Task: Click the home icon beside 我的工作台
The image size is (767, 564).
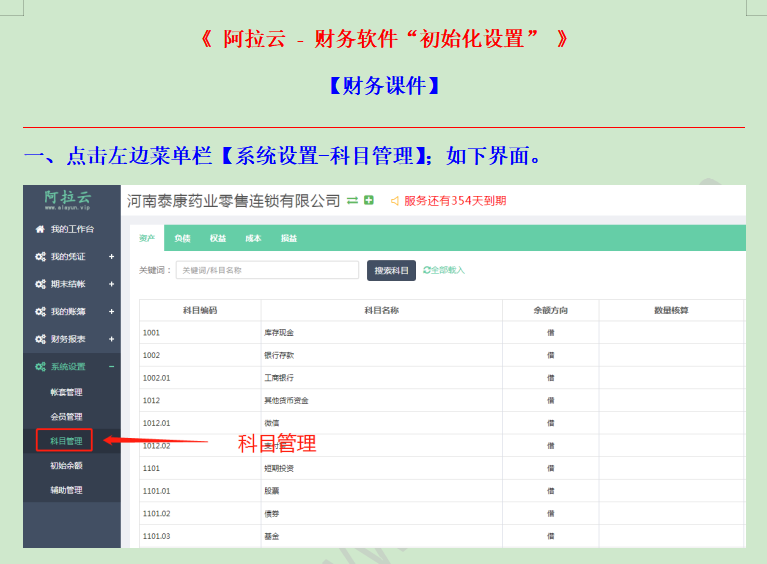Action: 40,229
